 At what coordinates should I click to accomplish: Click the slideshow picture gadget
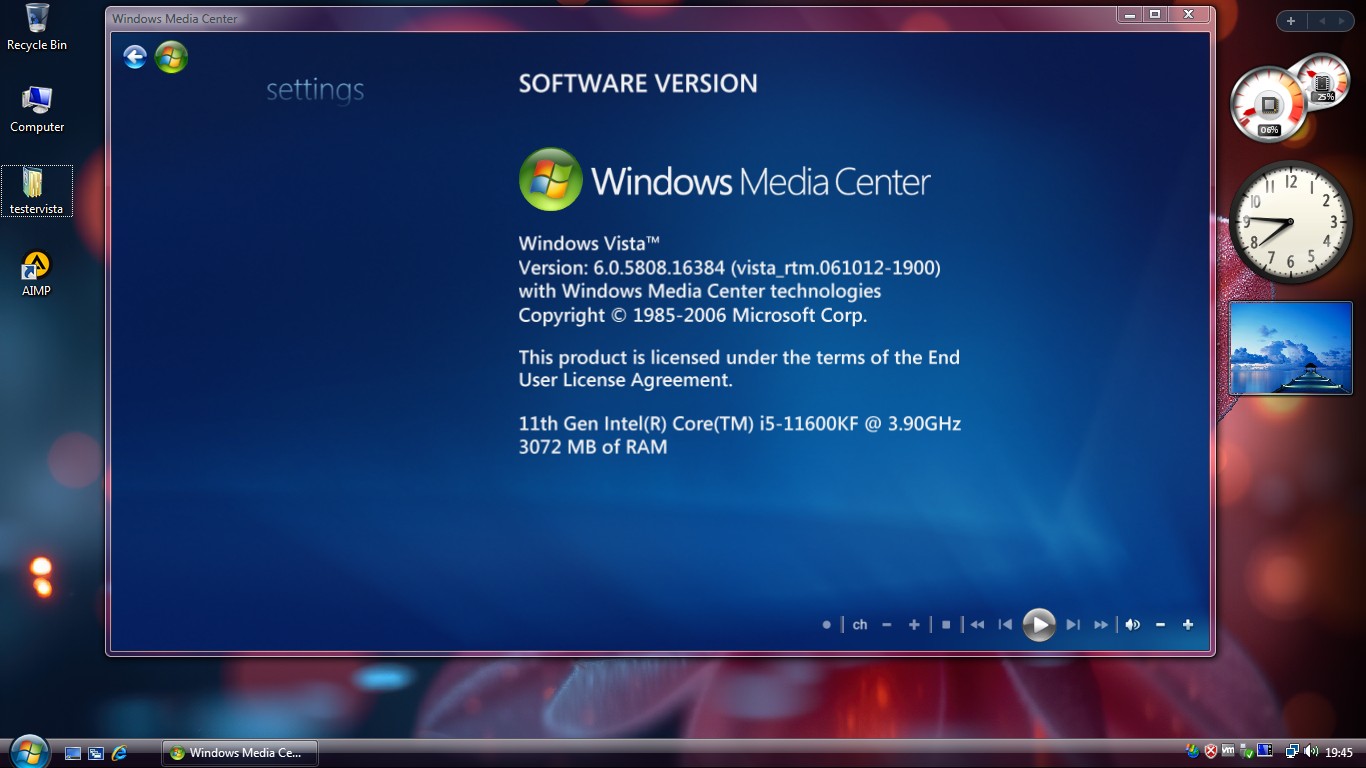tap(1290, 348)
